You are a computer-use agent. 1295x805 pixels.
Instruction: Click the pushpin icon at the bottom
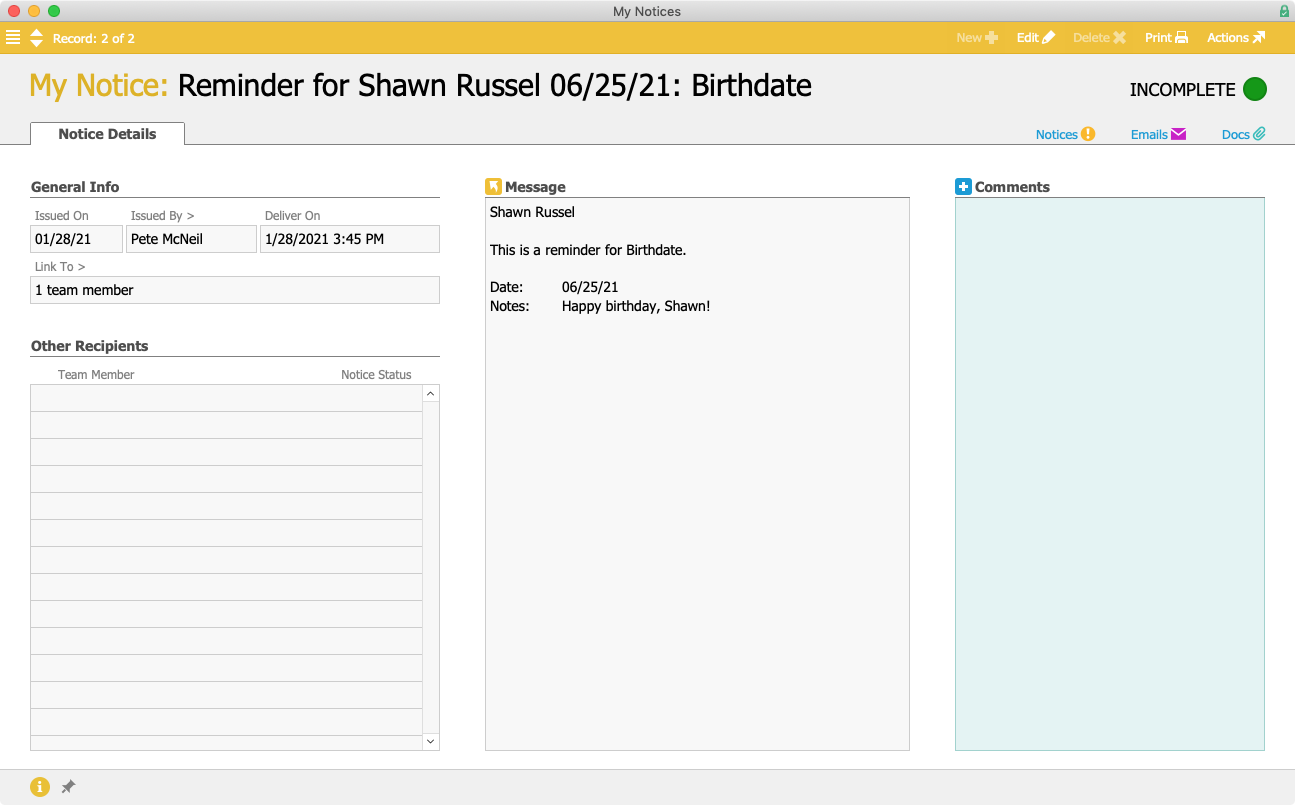pos(68,787)
